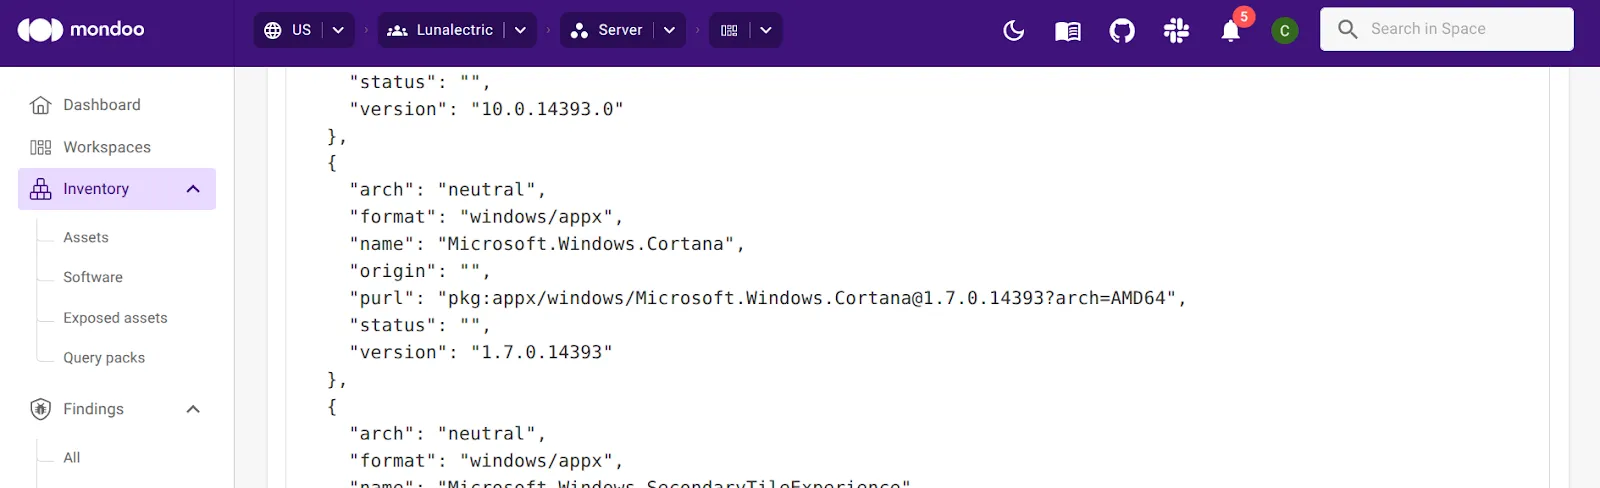Viewport: 1600px width, 488px height.
Task: Click the Mondoo logo
Action: click(x=81, y=30)
